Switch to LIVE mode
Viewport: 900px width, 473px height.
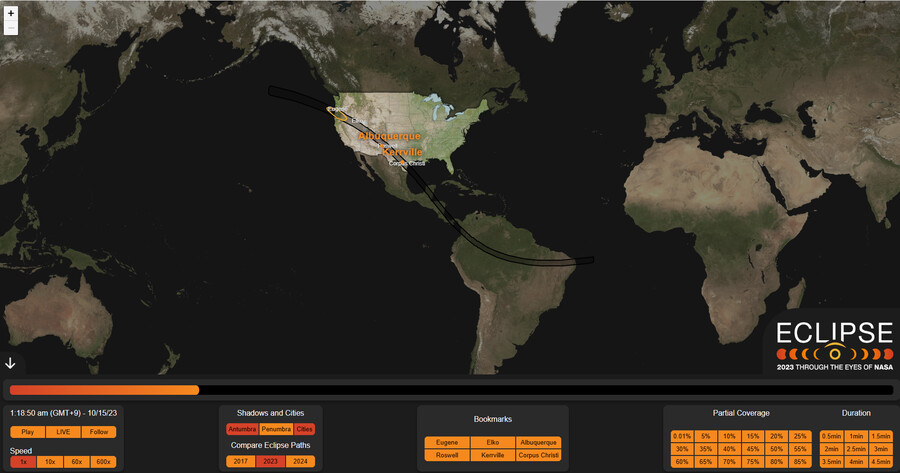(x=62, y=432)
